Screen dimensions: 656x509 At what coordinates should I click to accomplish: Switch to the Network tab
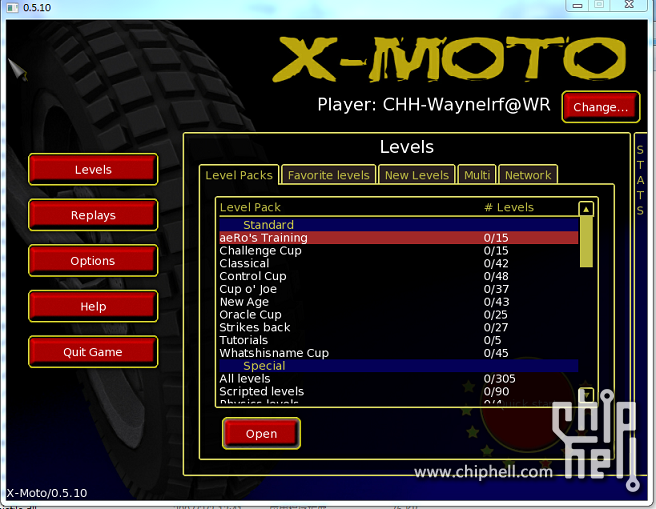tap(528, 175)
